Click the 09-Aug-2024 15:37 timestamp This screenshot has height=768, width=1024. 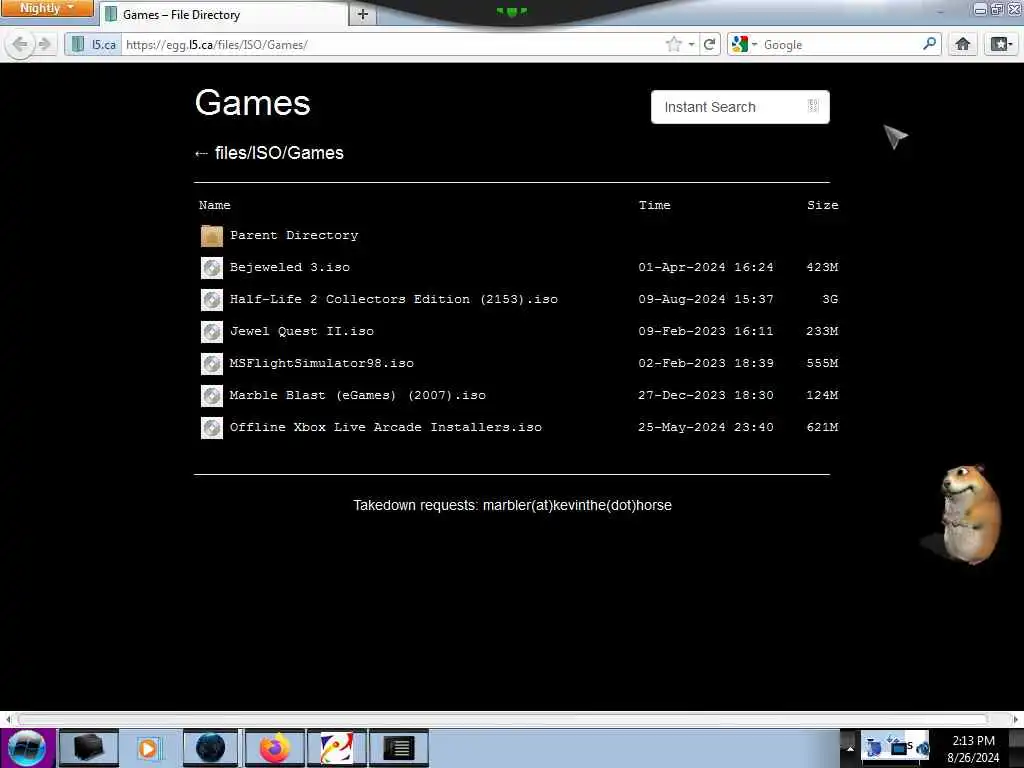coord(706,299)
